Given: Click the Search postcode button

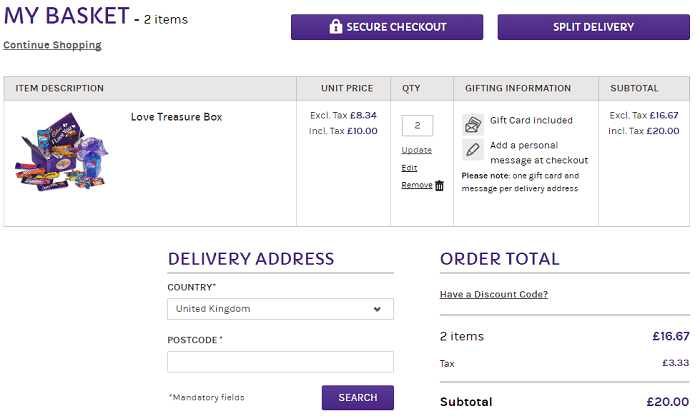Looking at the screenshot, I should (x=358, y=397).
